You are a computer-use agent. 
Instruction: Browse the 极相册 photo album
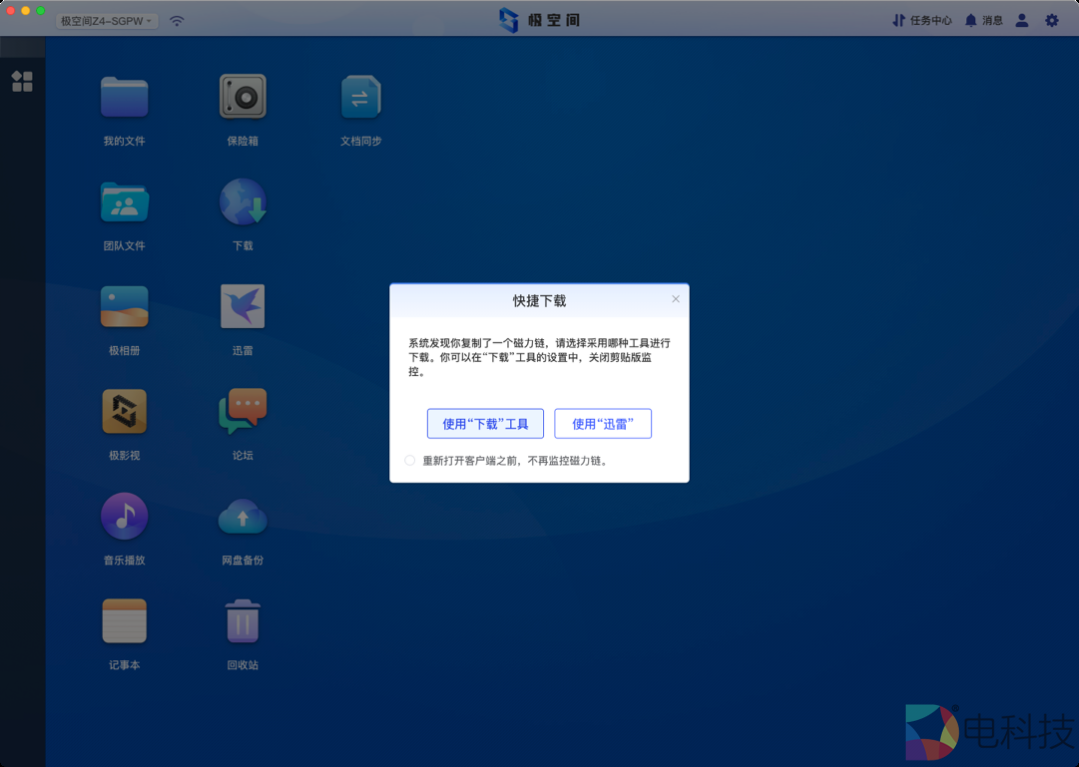pos(124,305)
